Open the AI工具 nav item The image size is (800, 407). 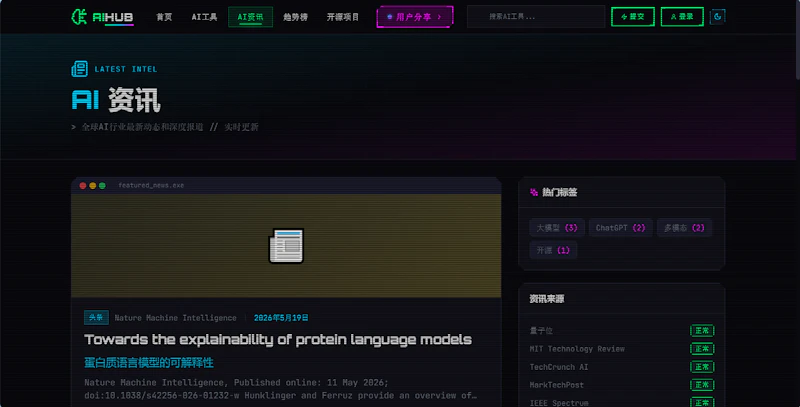[204, 17]
